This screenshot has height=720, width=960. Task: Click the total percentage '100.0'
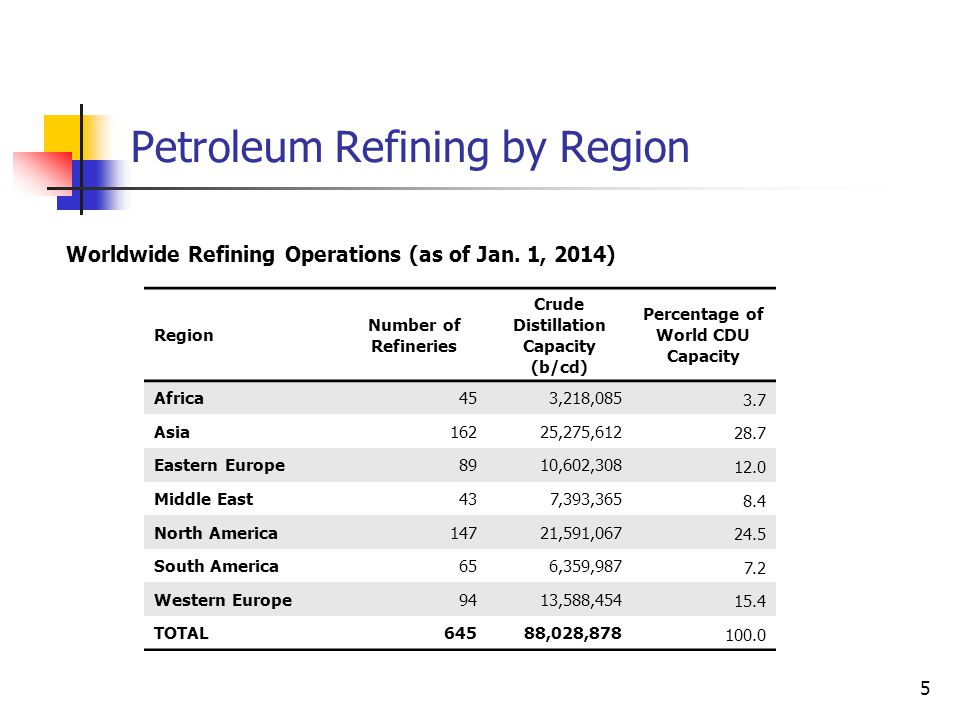746,635
